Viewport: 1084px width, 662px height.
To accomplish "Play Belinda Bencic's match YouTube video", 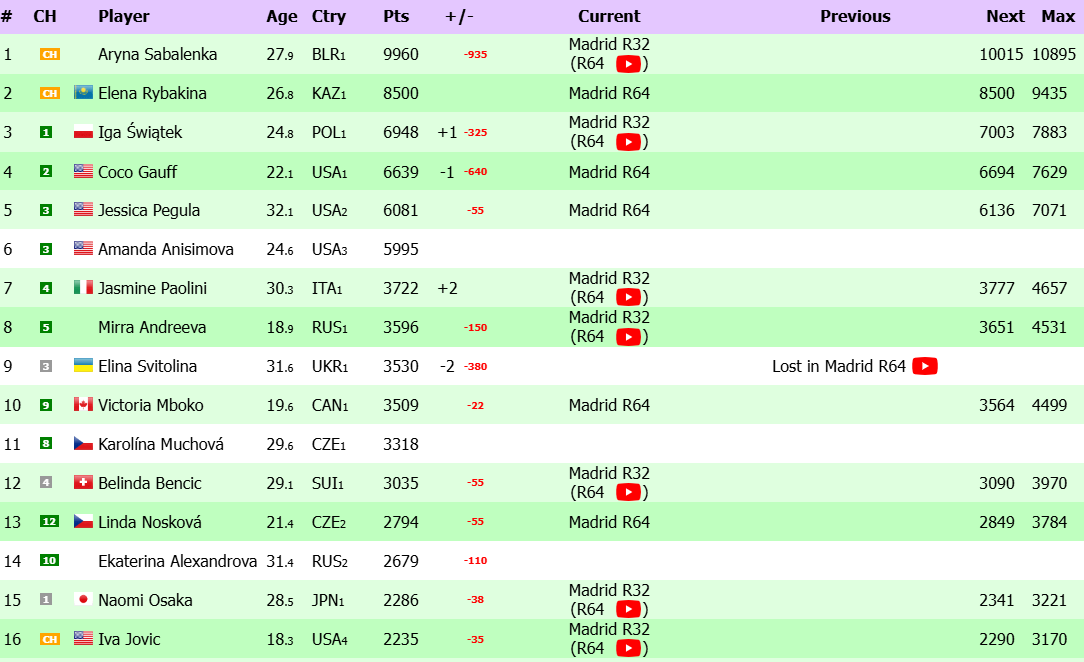I will click(x=628, y=492).
